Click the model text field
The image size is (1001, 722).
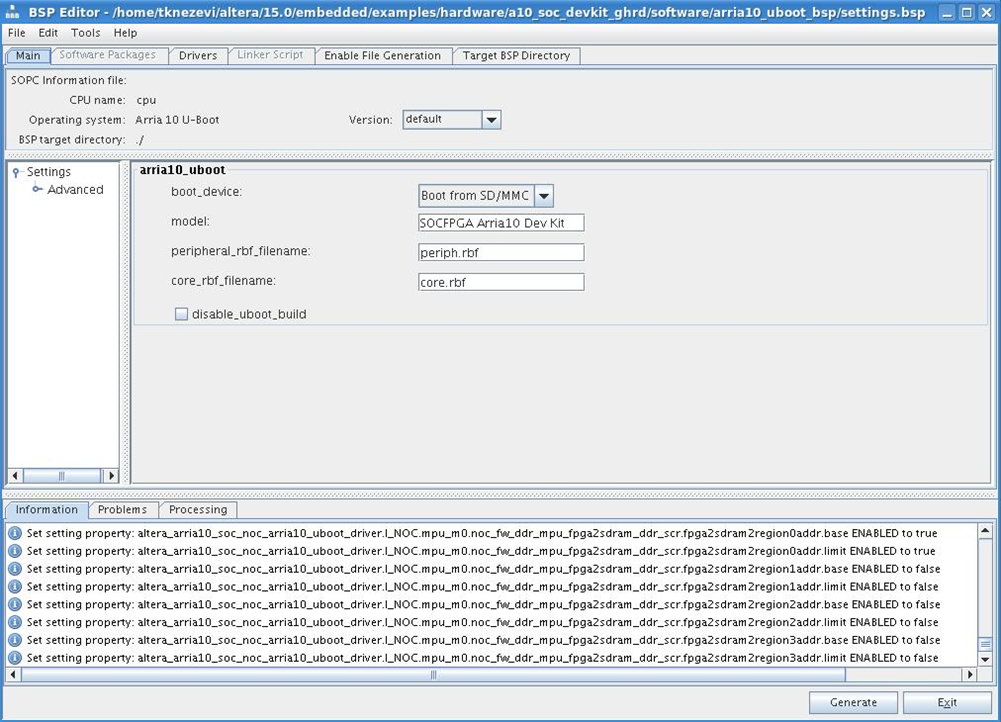click(501, 223)
